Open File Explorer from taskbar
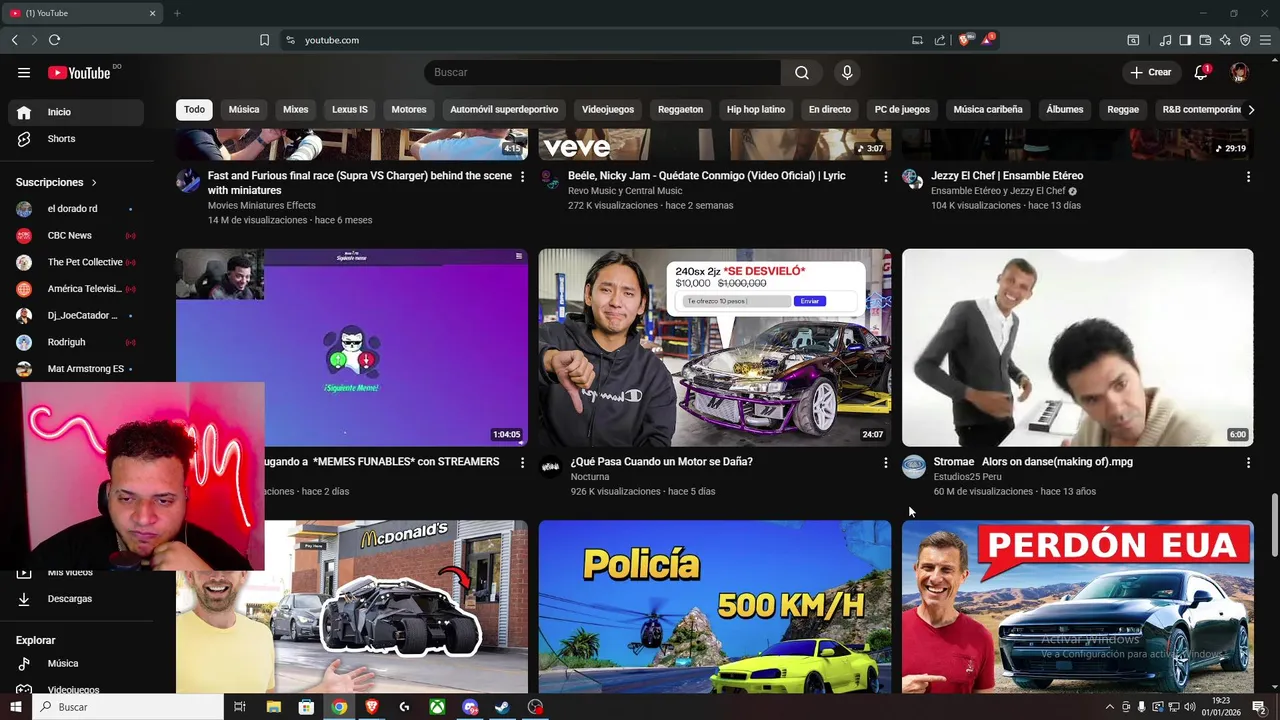 [x=273, y=707]
